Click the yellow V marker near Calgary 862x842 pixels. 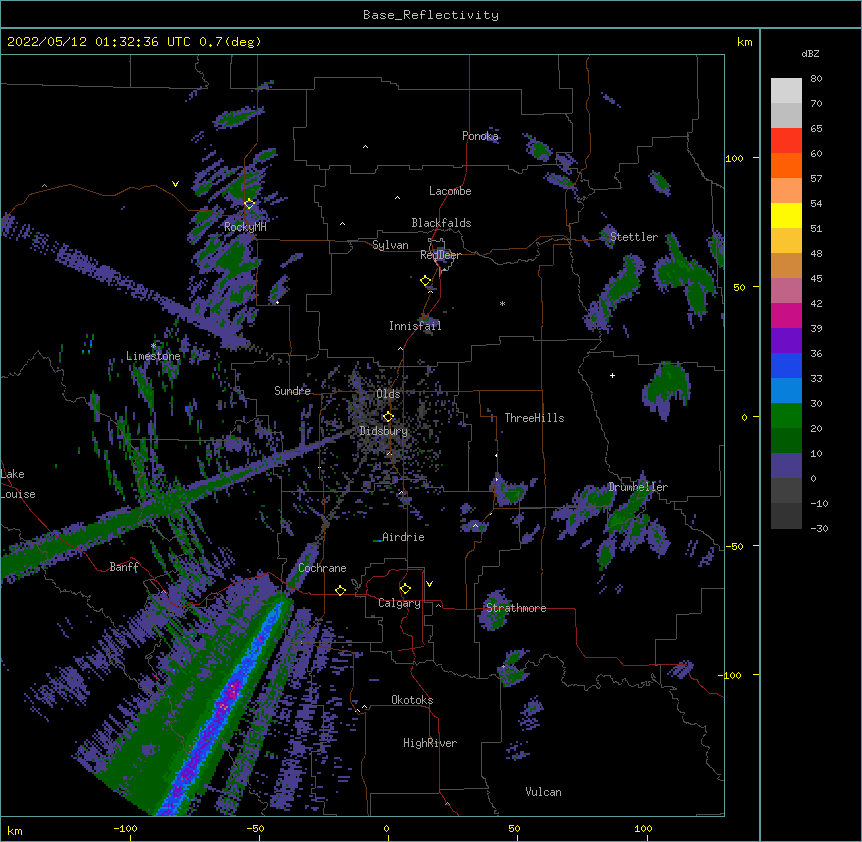429,584
